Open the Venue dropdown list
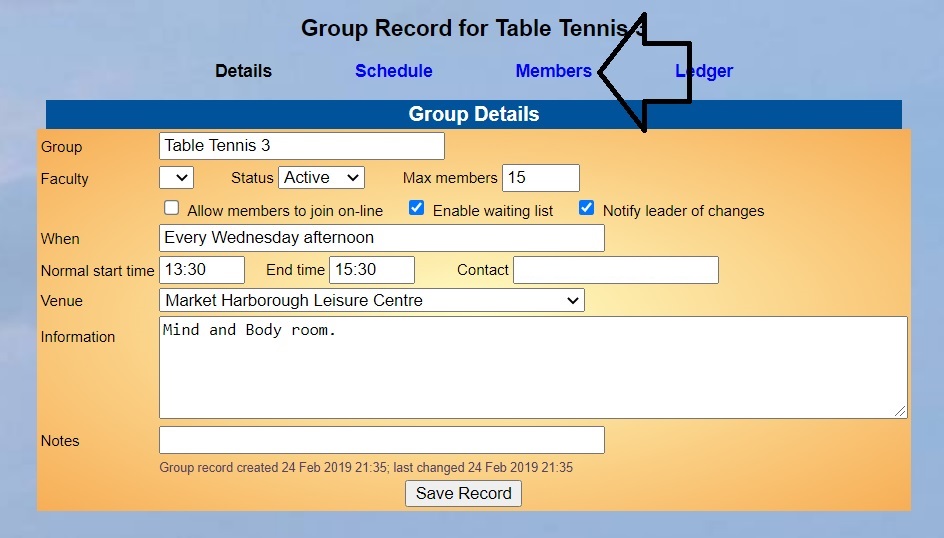The image size is (944, 538). coord(371,300)
